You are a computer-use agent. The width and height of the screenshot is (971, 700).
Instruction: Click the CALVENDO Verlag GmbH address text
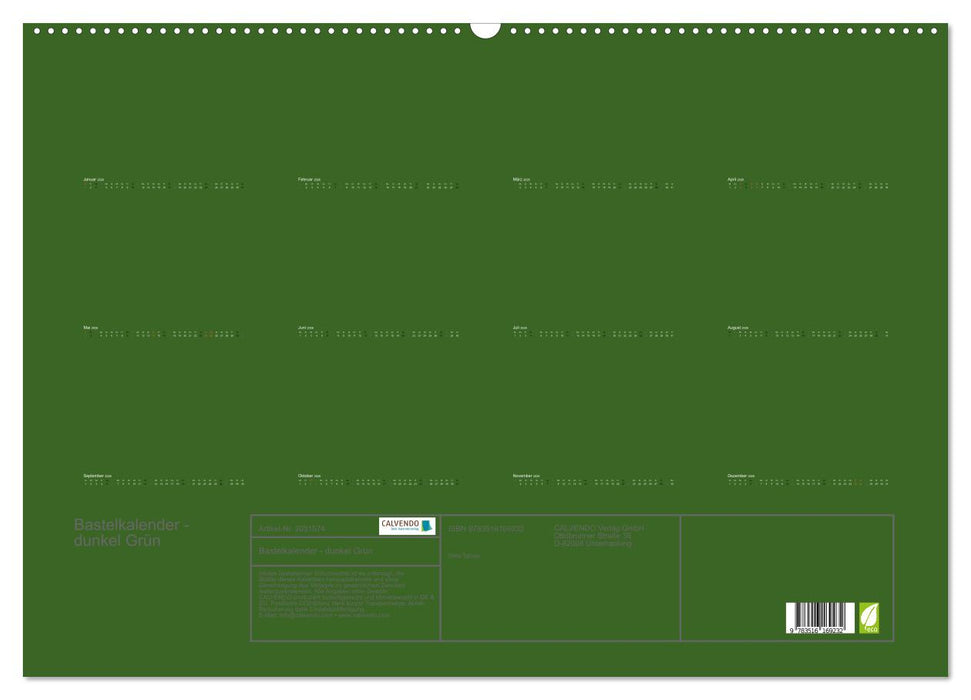[598, 535]
